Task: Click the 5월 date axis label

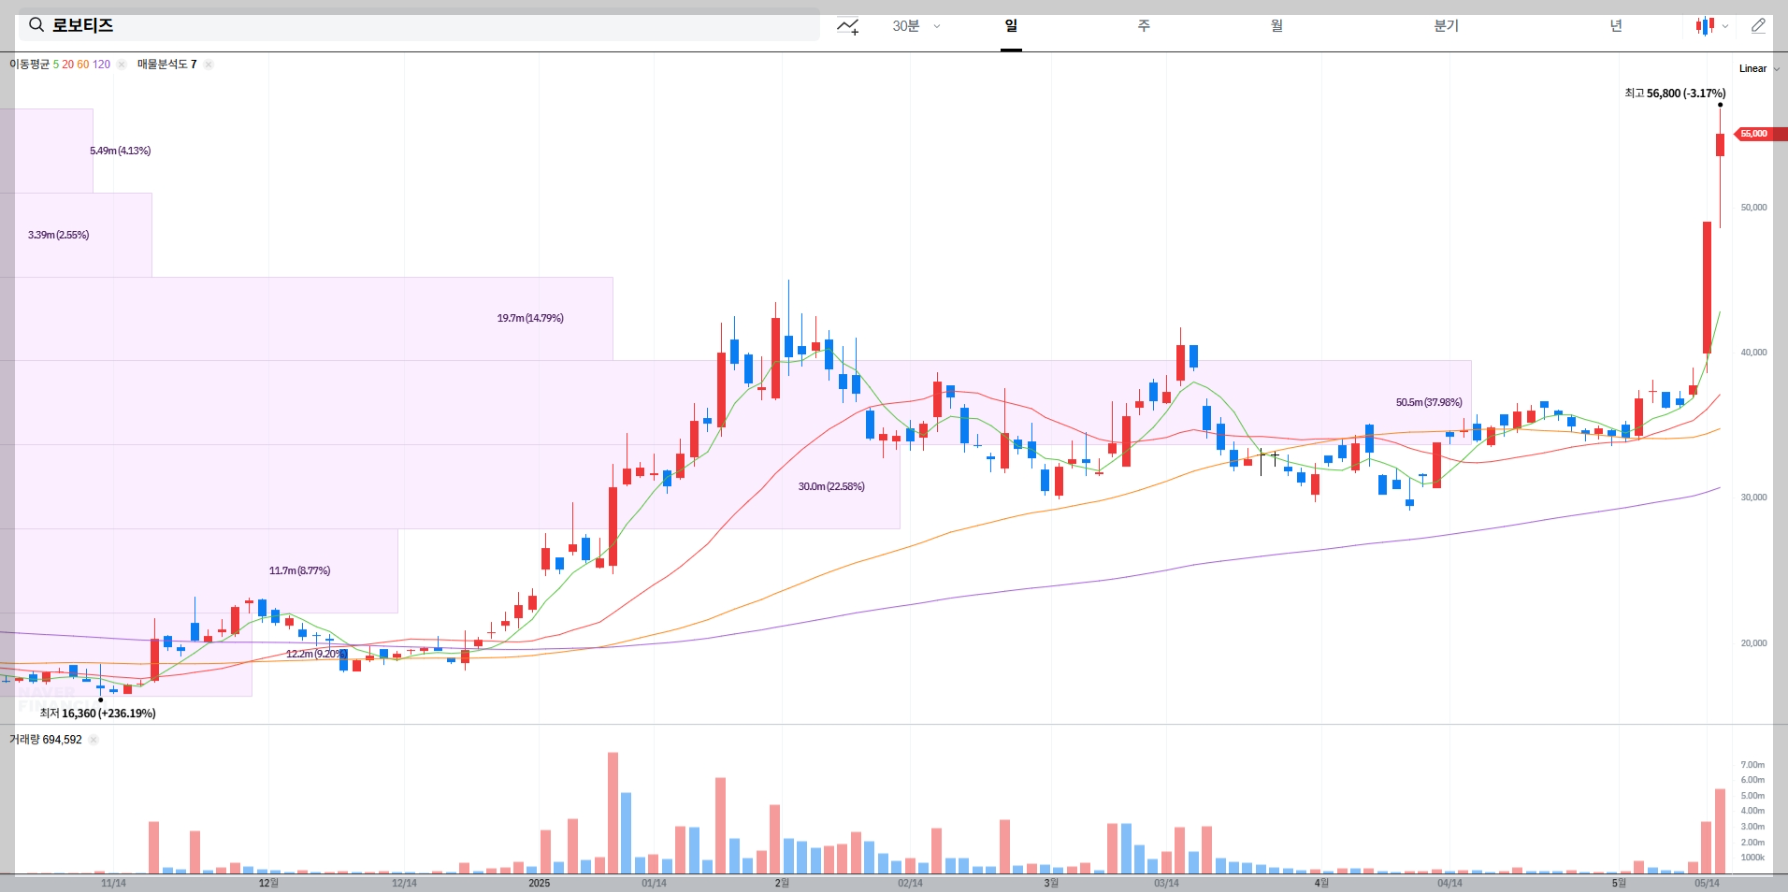Action: [x=1618, y=883]
